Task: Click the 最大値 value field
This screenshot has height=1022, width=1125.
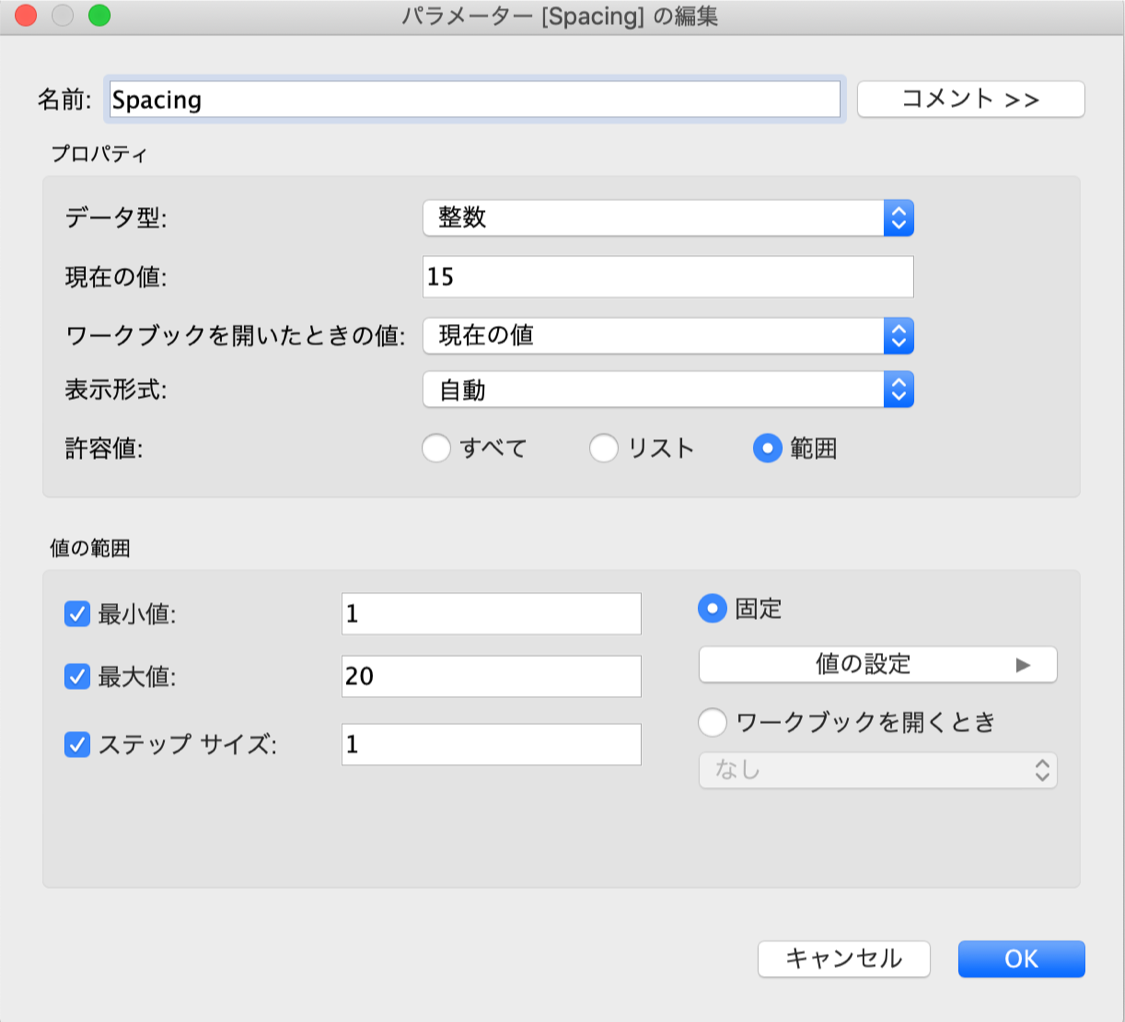Action: click(x=491, y=677)
